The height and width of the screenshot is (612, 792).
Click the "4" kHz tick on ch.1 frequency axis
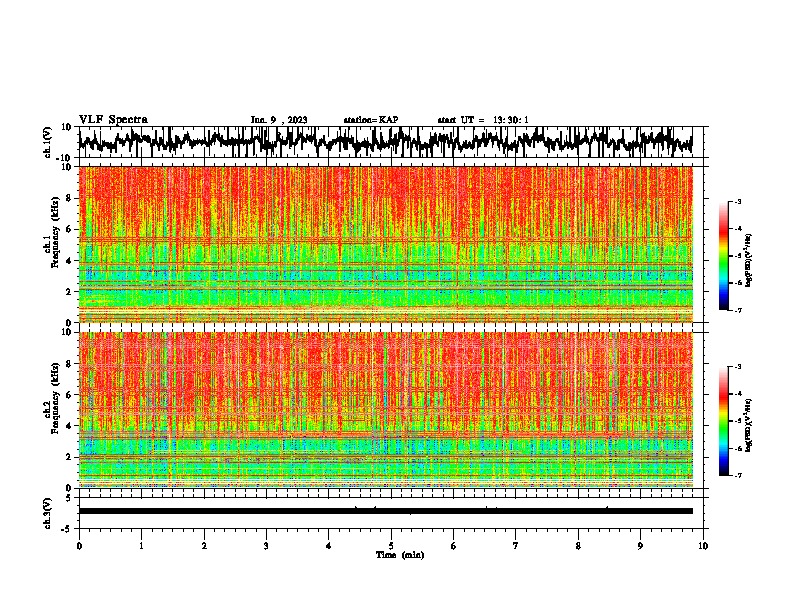click(69, 261)
